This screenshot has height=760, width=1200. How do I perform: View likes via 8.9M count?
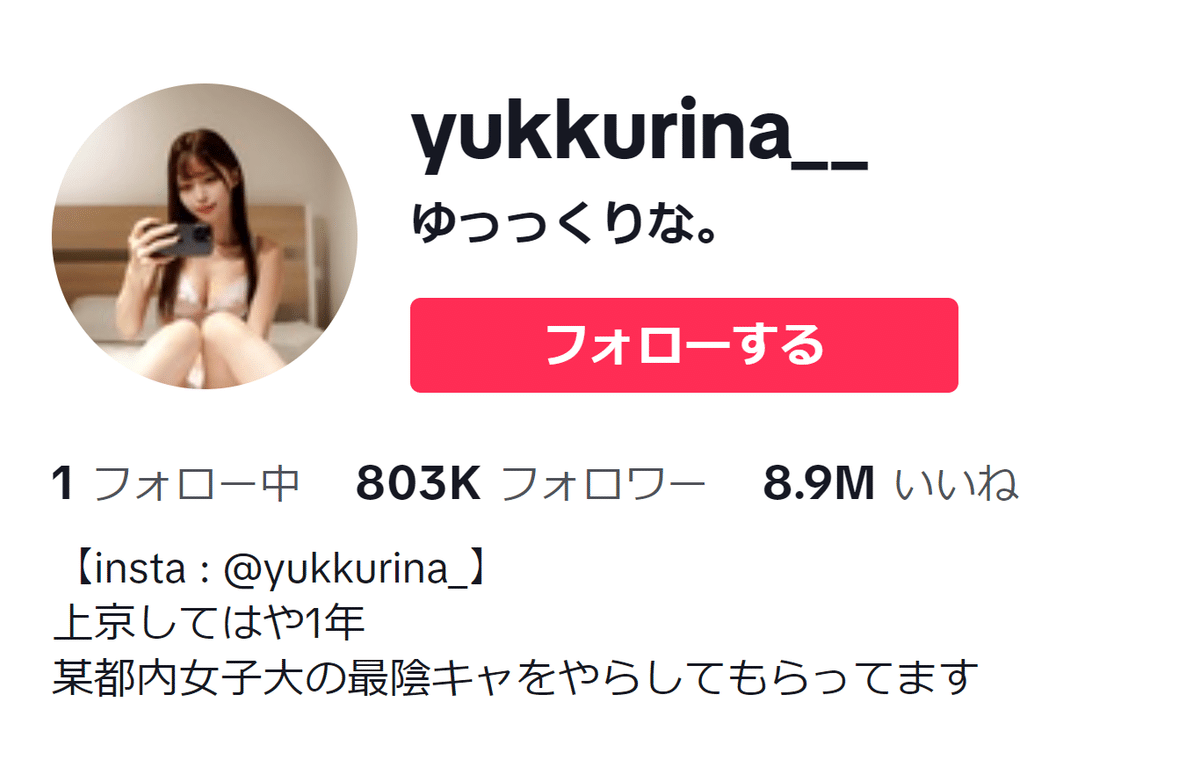(819, 484)
